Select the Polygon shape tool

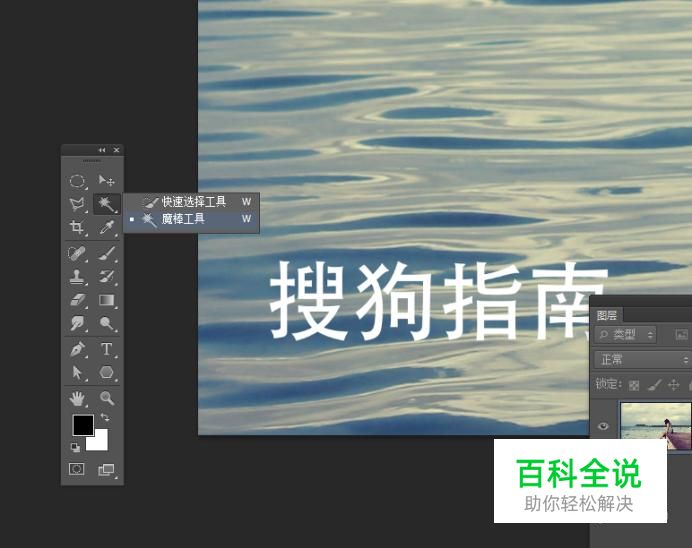106,373
